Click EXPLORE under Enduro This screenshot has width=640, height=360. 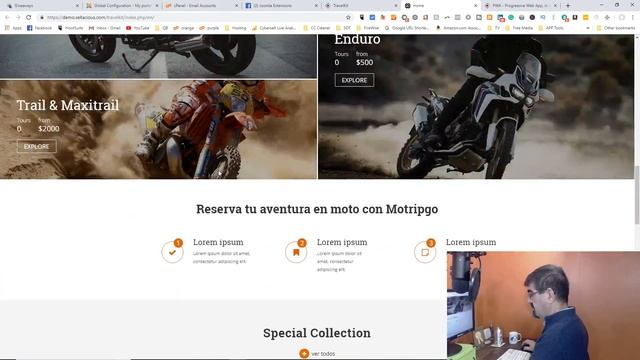pyautogui.click(x=354, y=80)
